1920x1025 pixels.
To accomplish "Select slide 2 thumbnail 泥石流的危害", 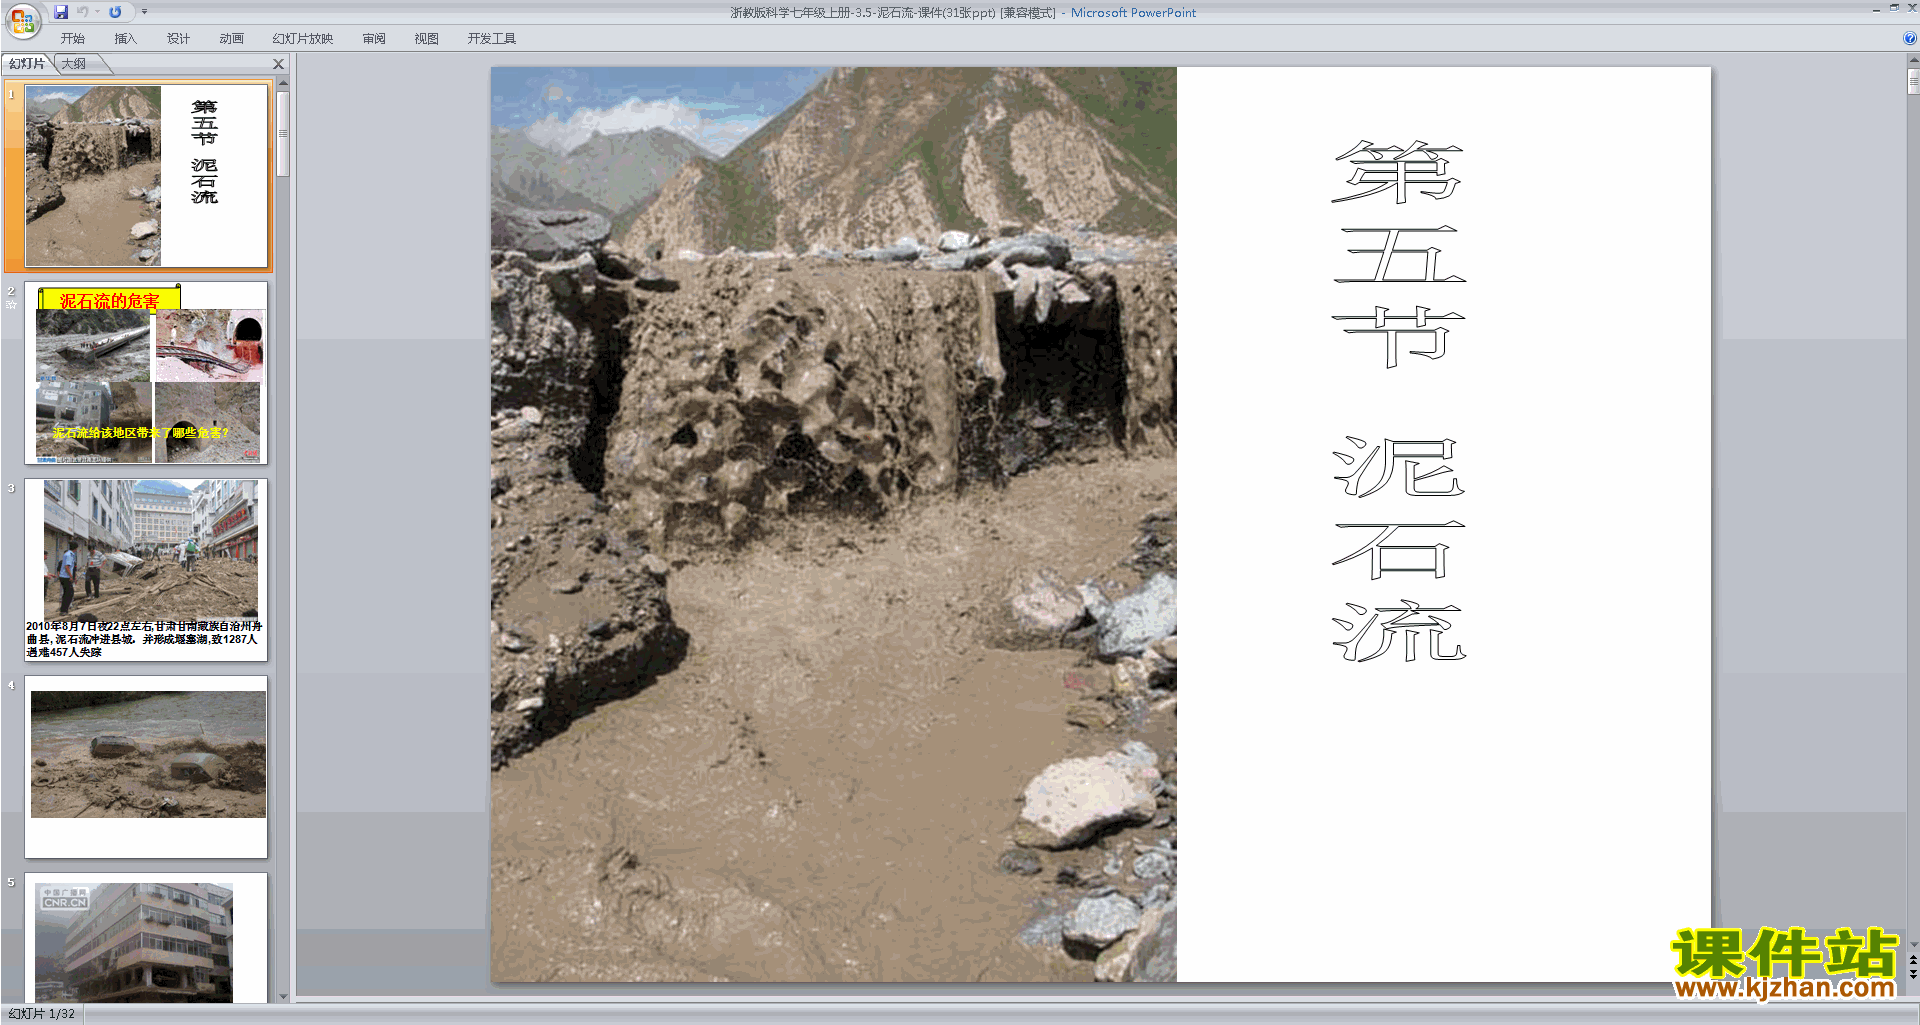I will 146,373.
